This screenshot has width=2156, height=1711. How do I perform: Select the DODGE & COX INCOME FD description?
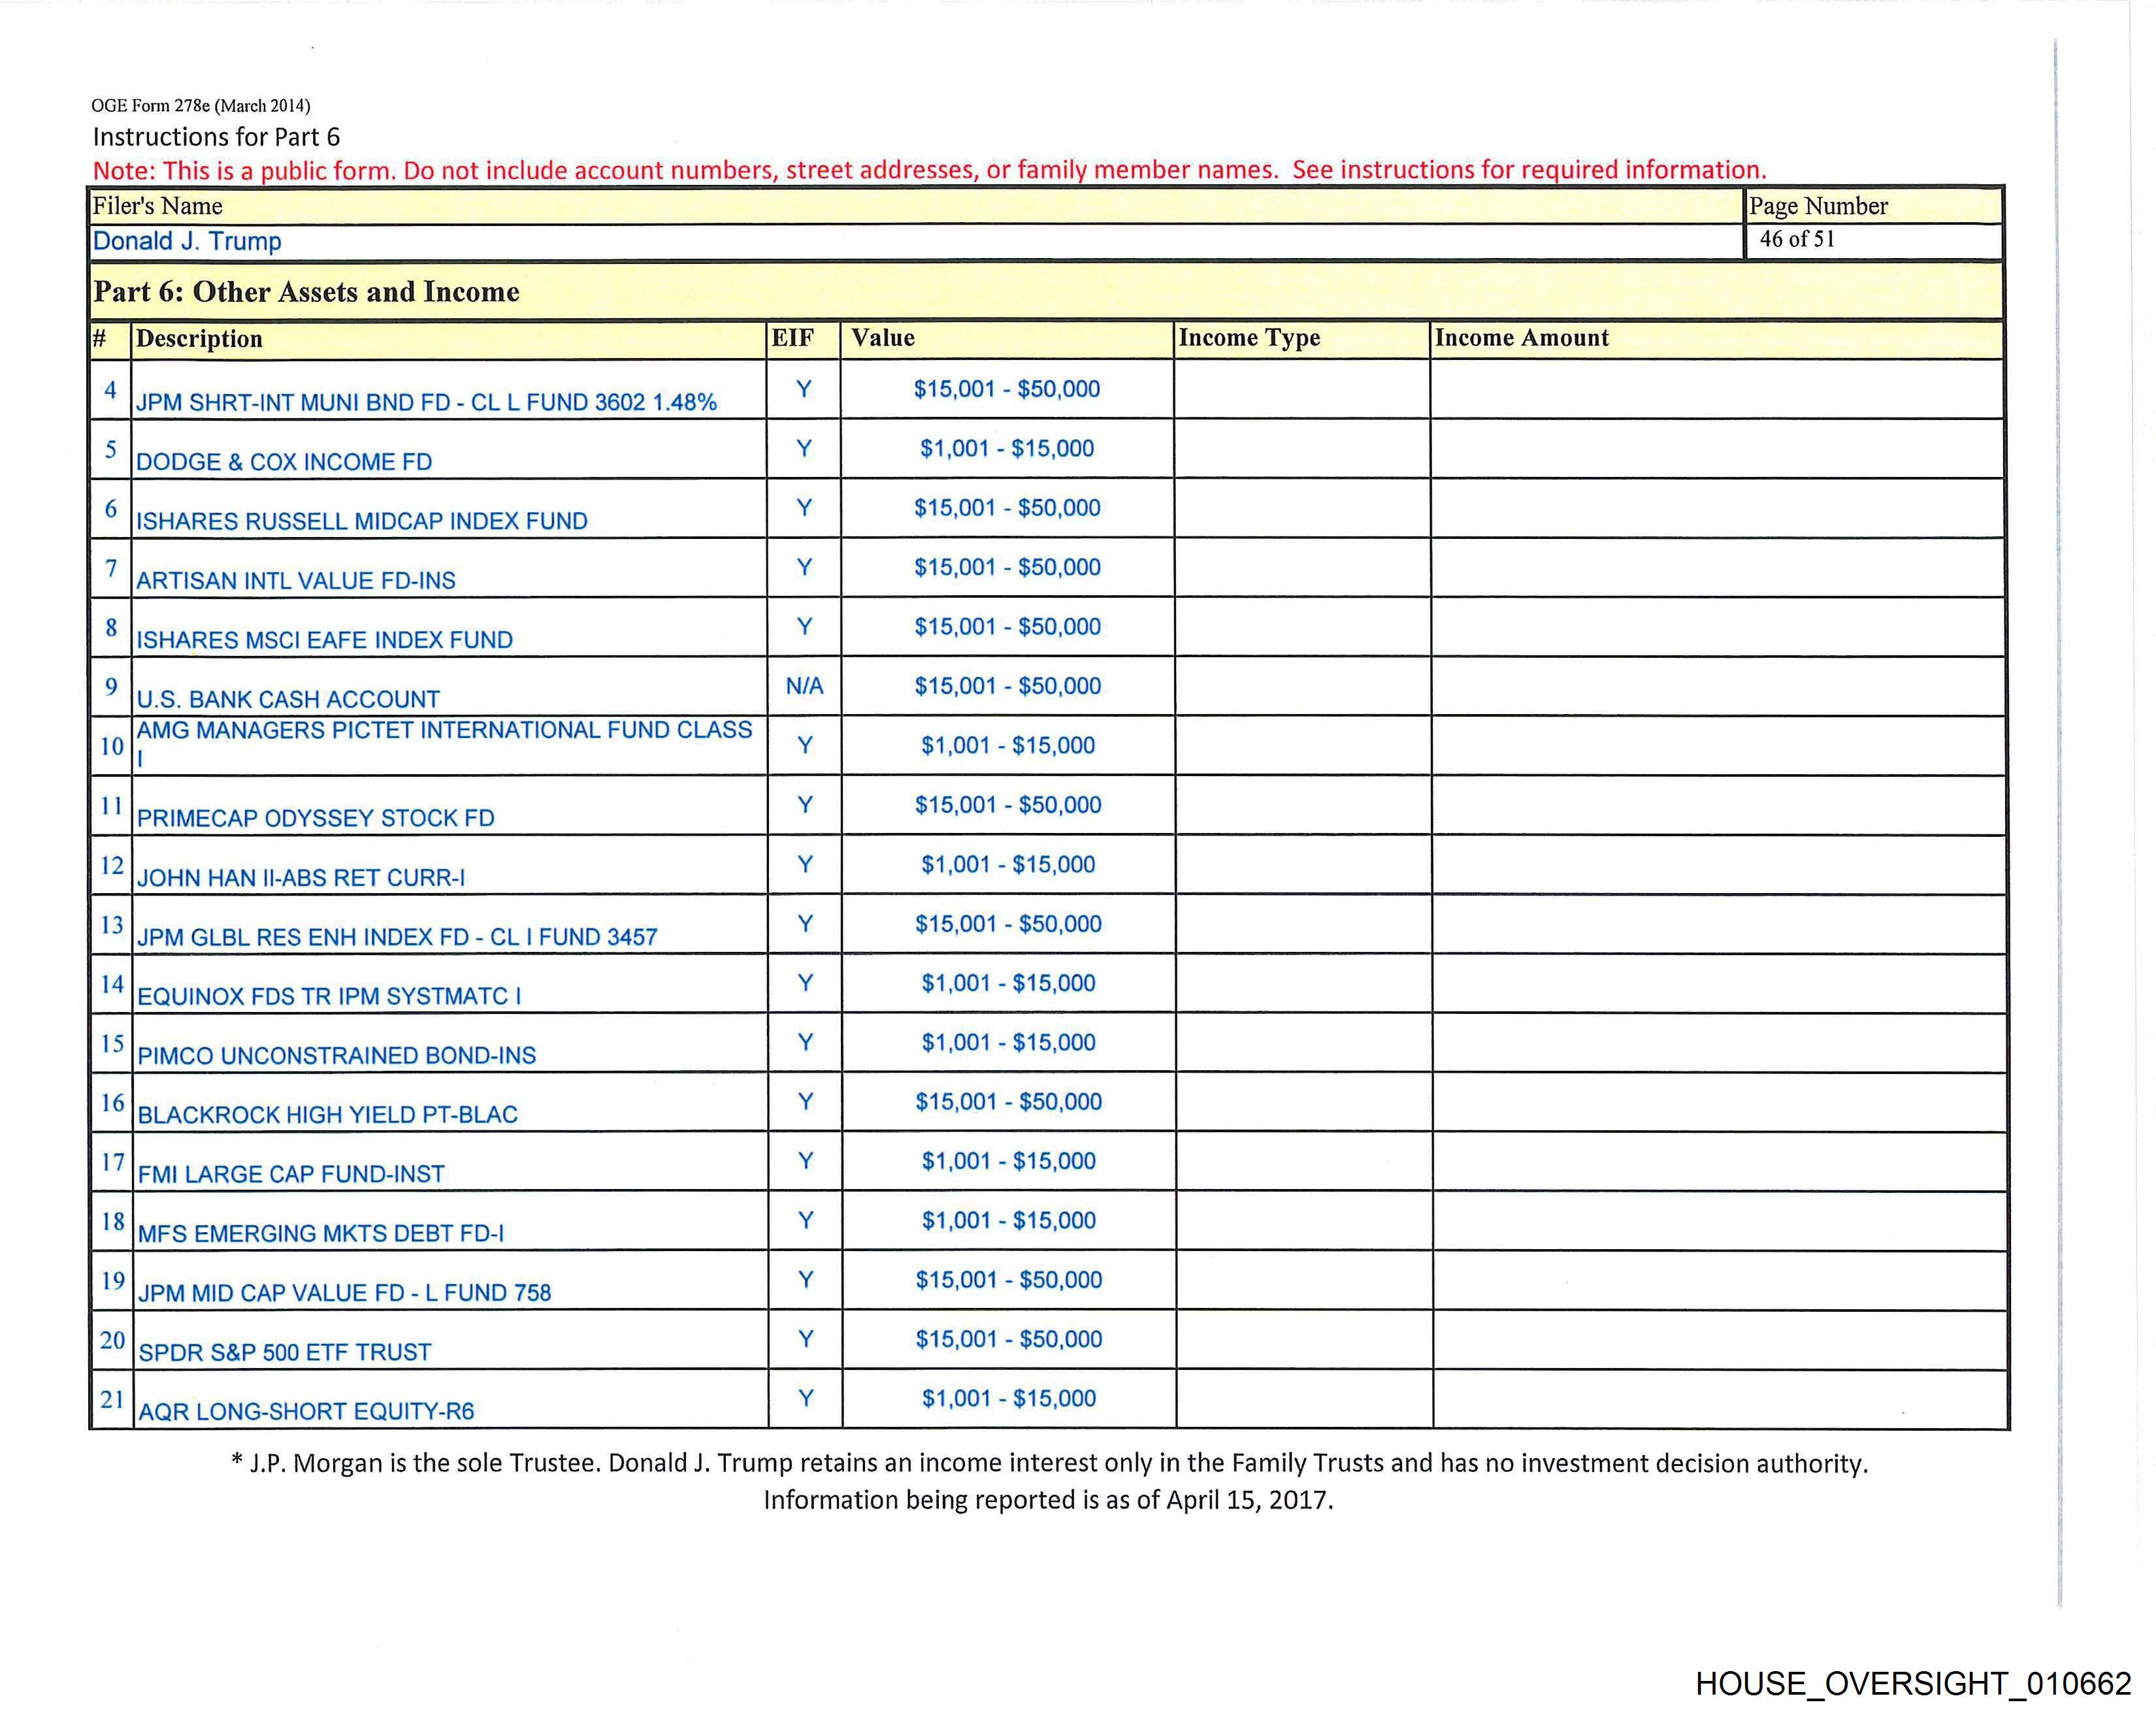[284, 462]
